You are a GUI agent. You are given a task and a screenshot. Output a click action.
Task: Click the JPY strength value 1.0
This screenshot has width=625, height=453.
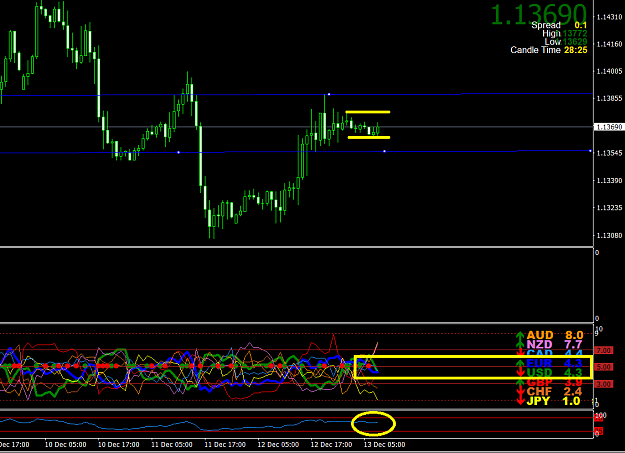coord(571,401)
